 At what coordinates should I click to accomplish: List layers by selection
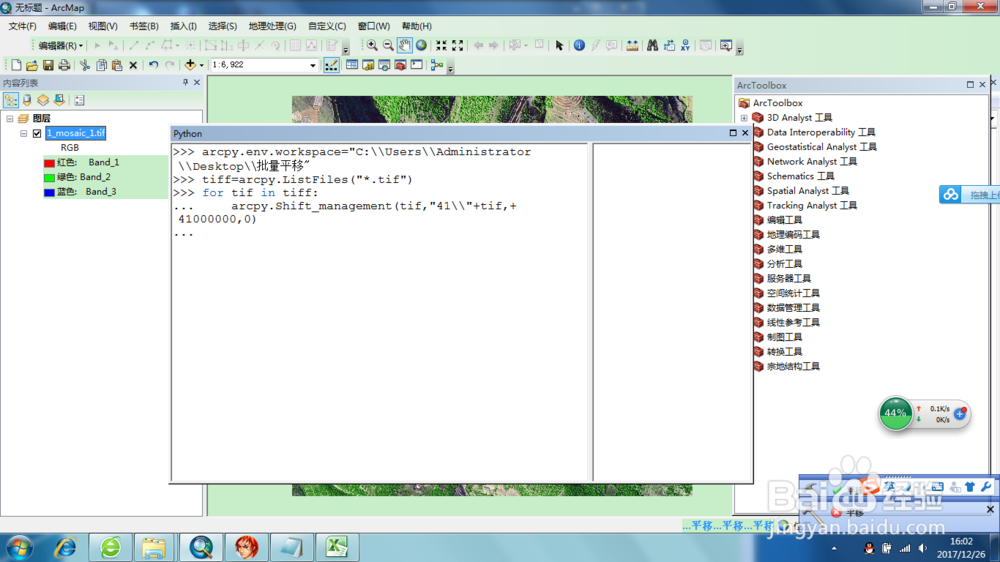(x=59, y=100)
